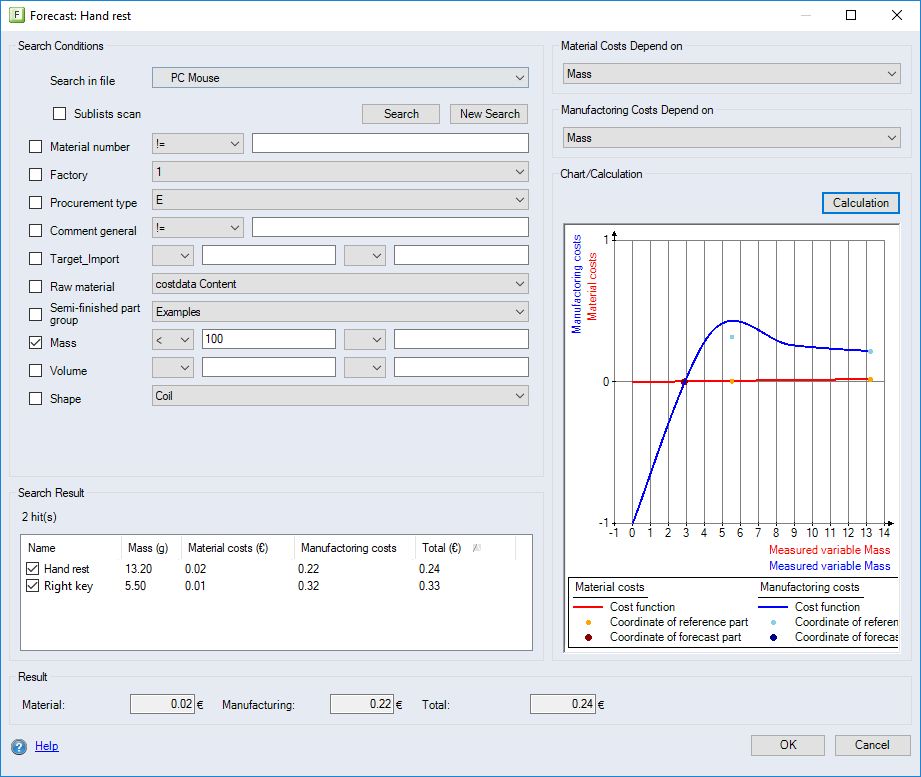Select the Hand rest row name
The width and height of the screenshot is (921, 777).
coord(66,569)
